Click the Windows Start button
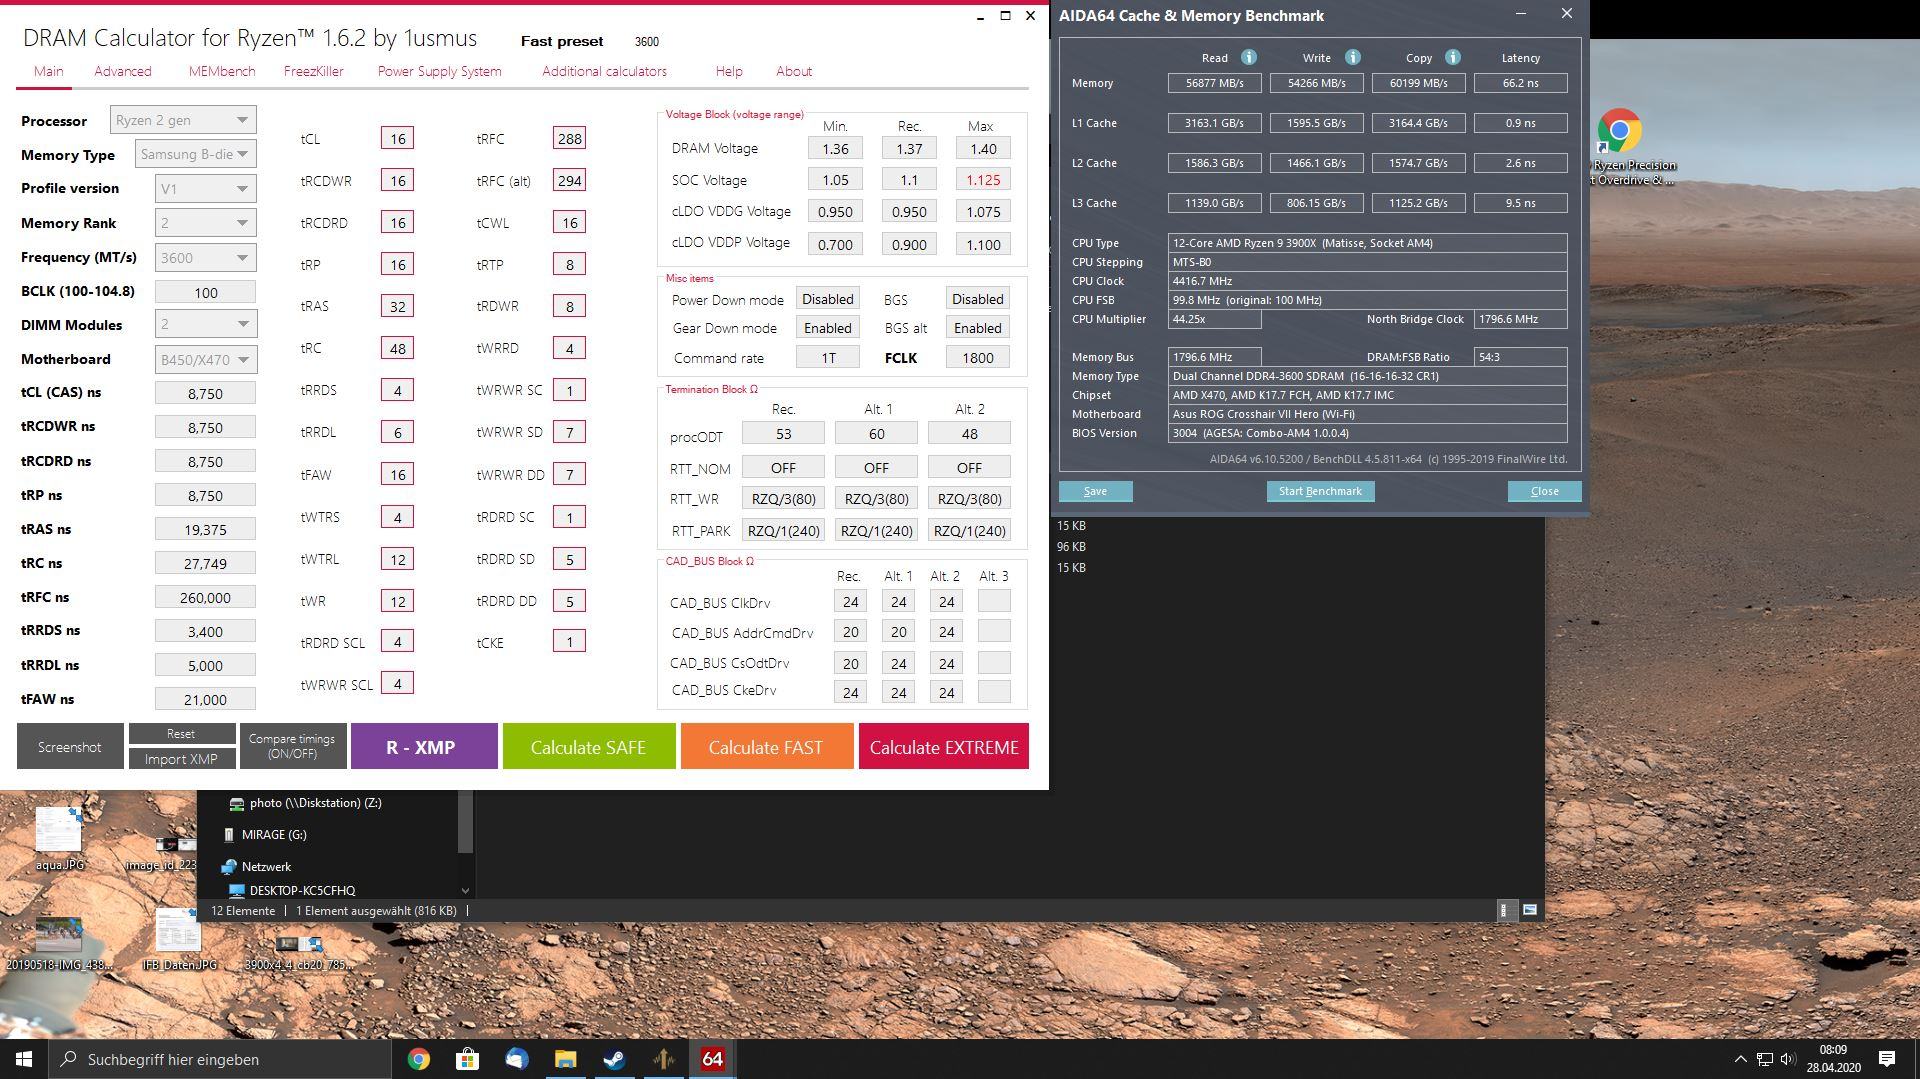The image size is (1920, 1079). pyautogui.click(x=24, y=1059)
